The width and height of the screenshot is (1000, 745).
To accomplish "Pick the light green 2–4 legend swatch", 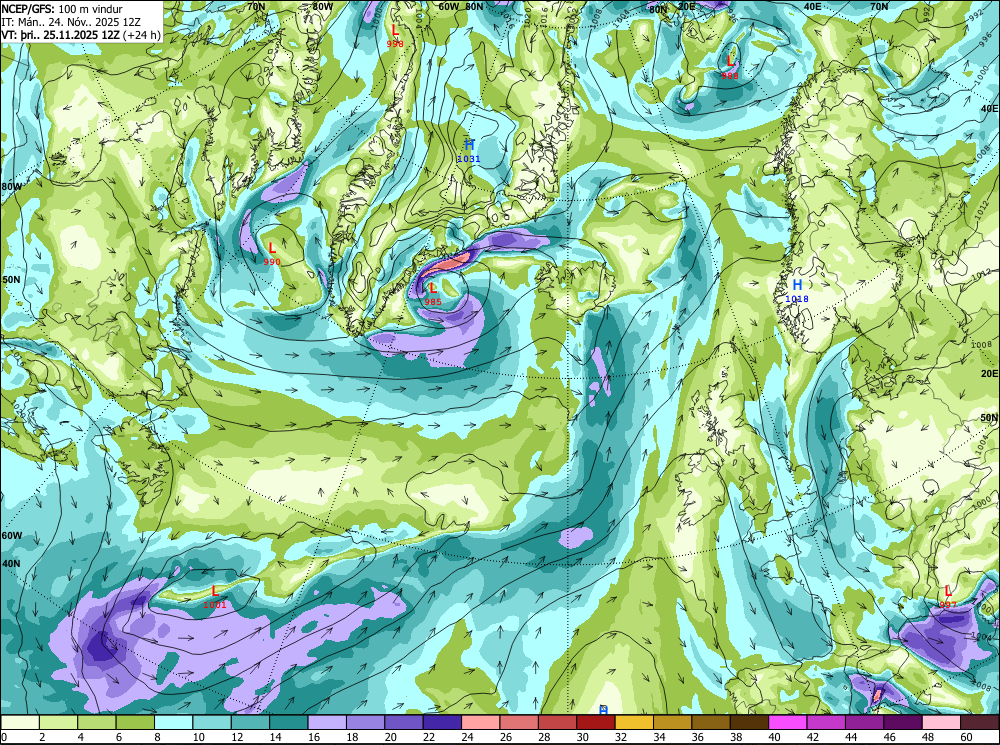I will (59, 722).
